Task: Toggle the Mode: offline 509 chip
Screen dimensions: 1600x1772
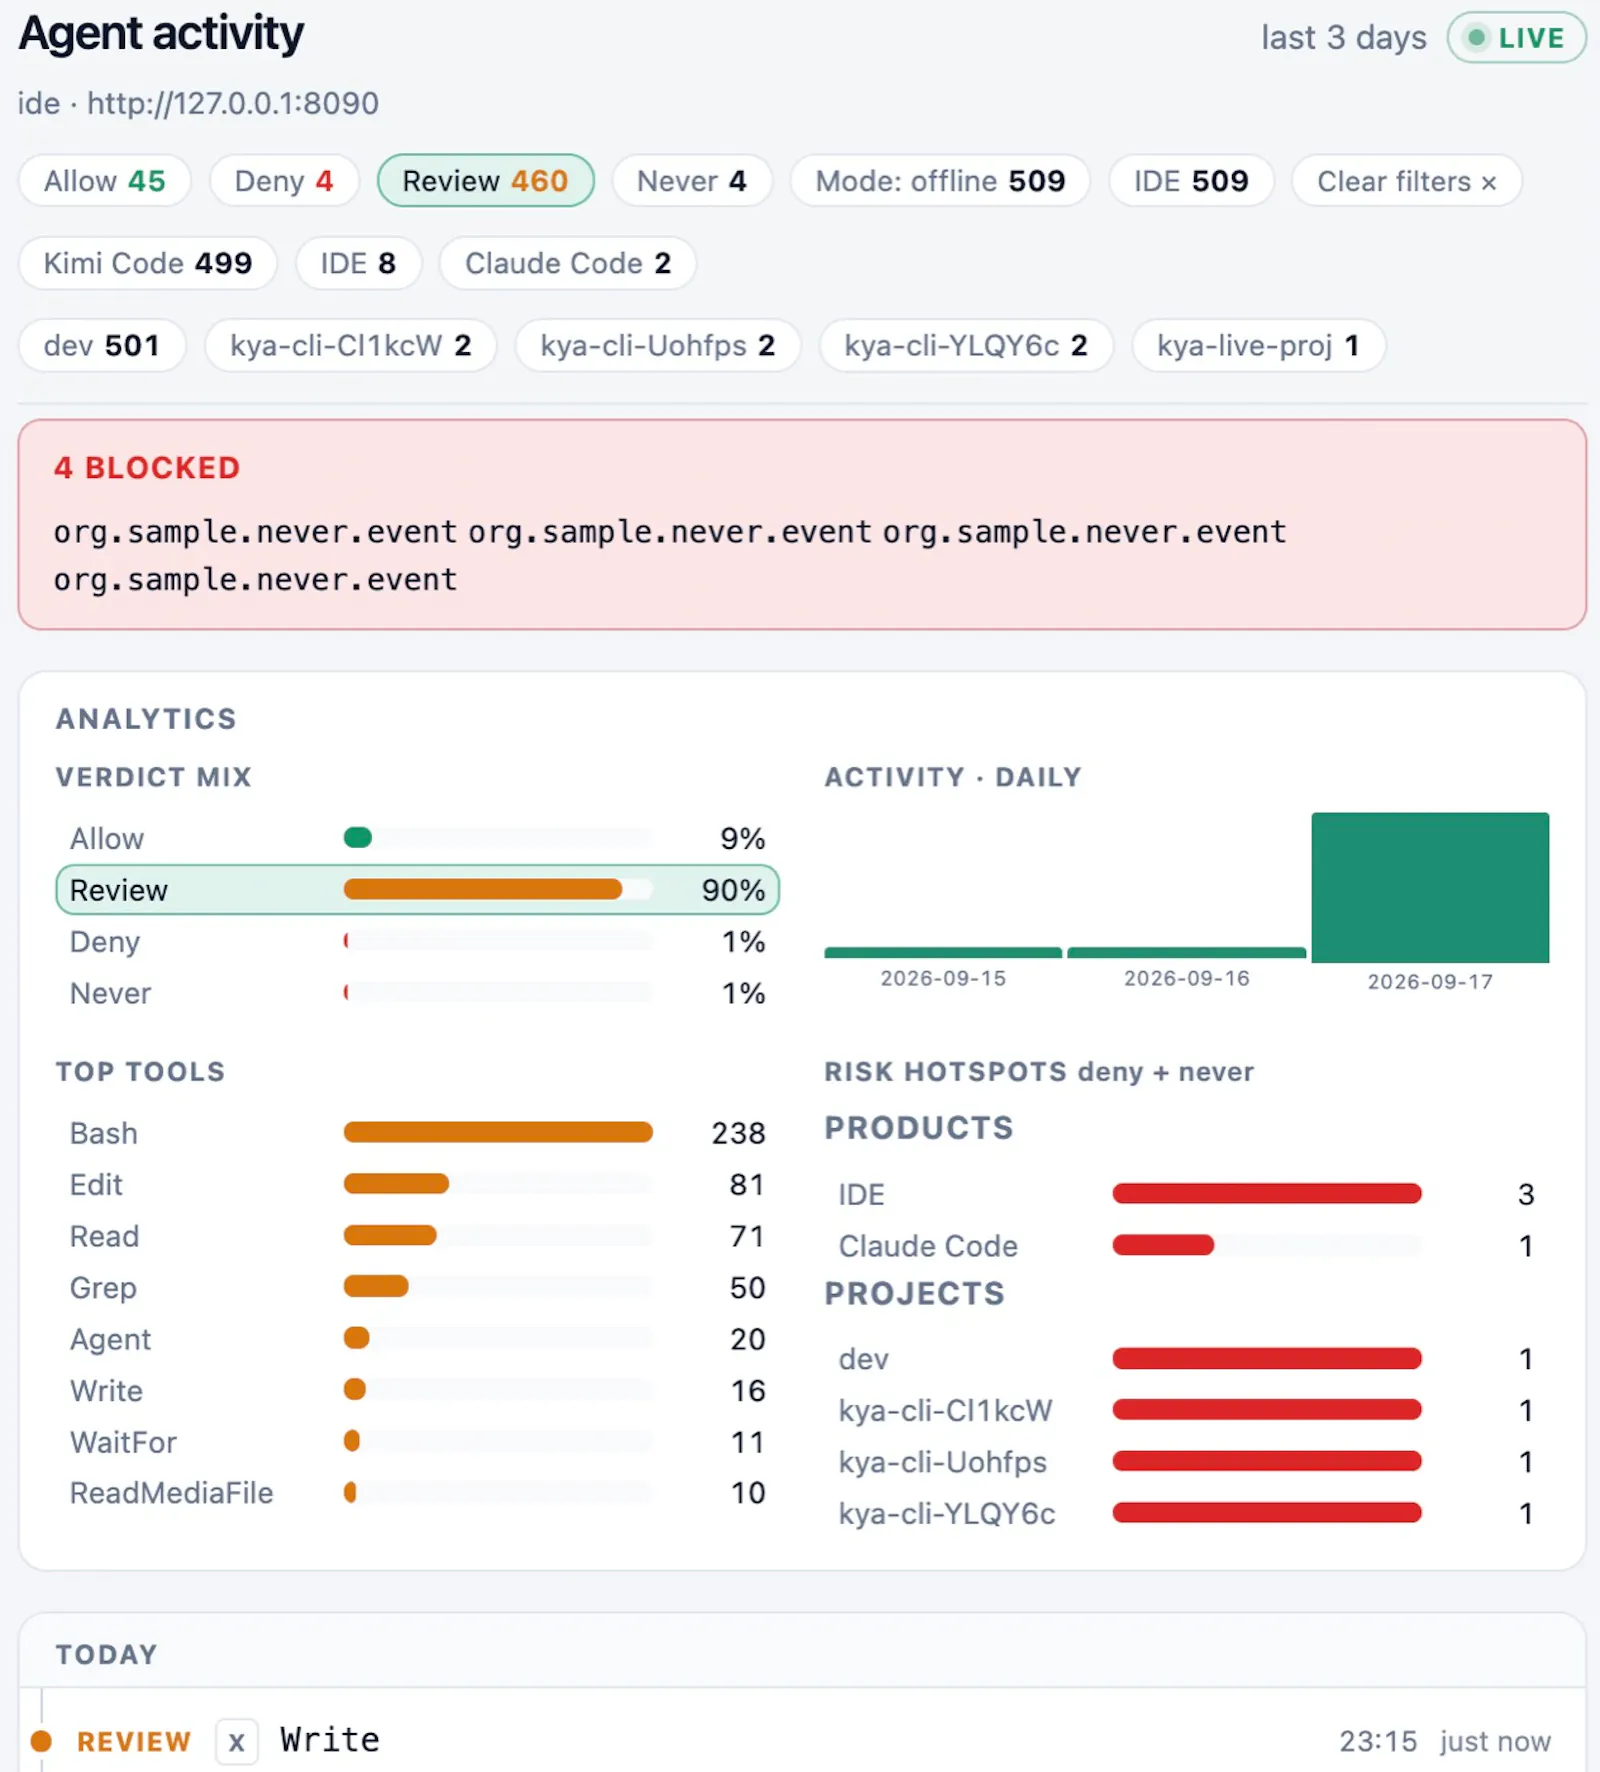Action: [940, 181]
